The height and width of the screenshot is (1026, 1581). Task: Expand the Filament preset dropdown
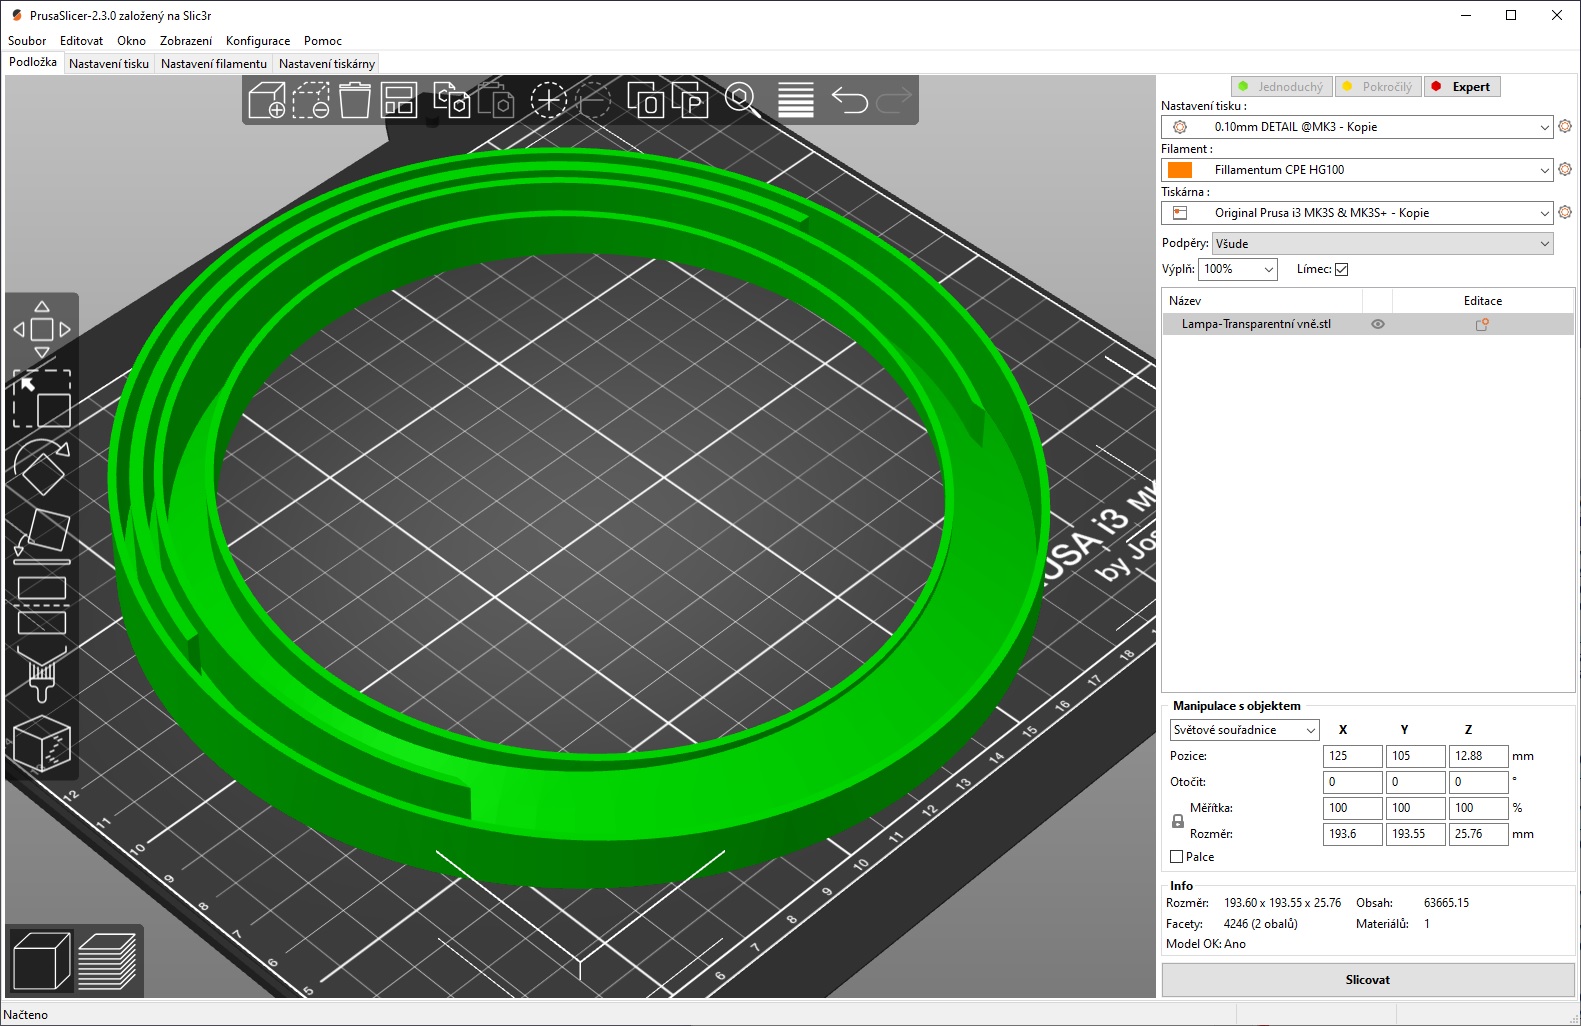(1544, 170)
